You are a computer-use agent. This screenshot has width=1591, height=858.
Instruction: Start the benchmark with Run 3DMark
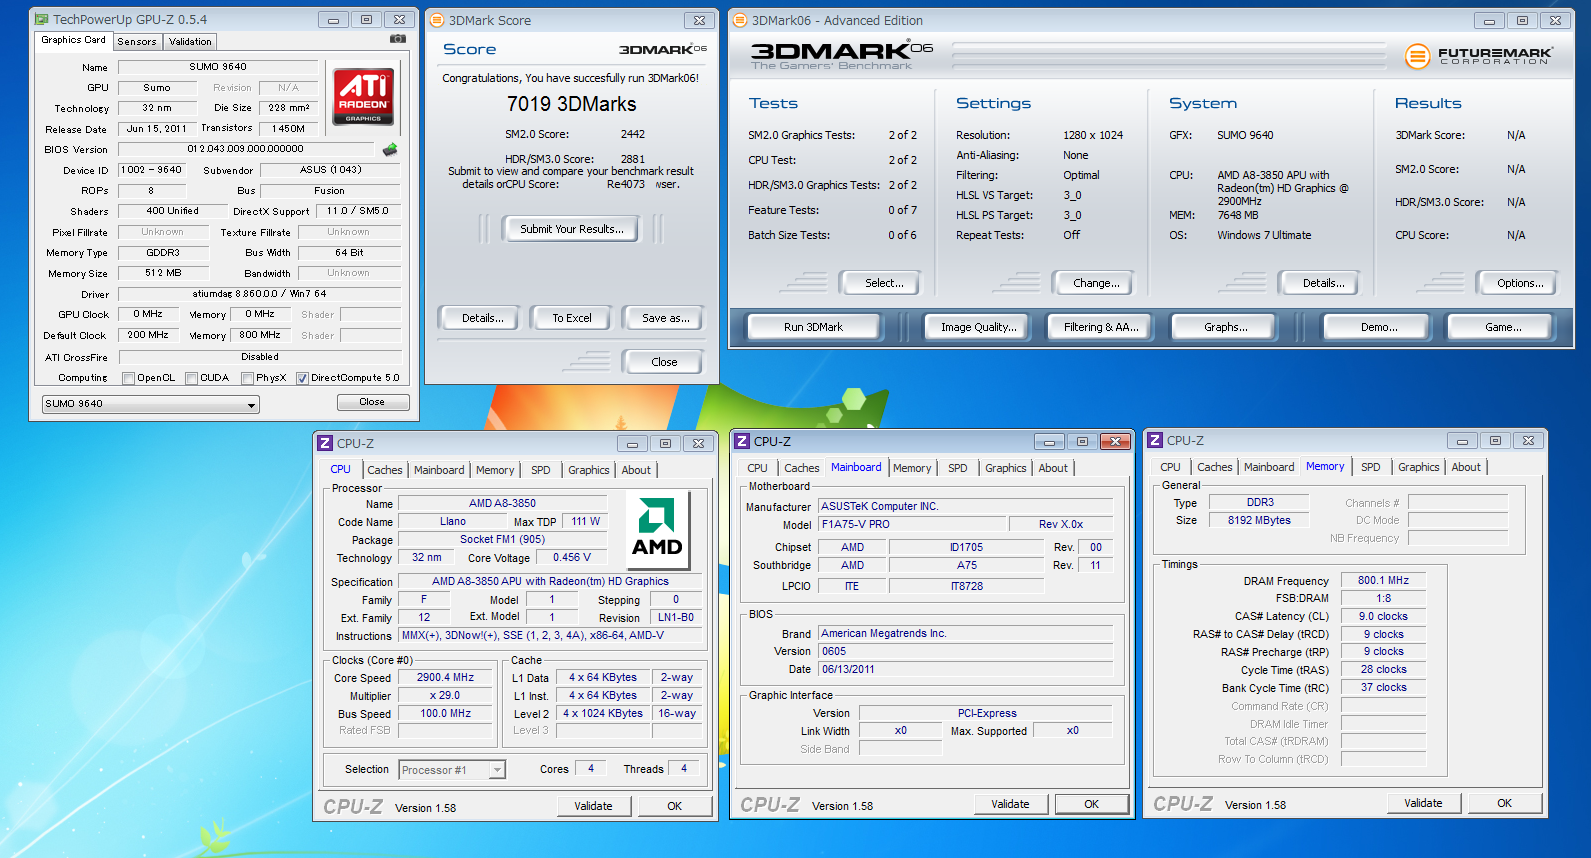click(813, 327)
